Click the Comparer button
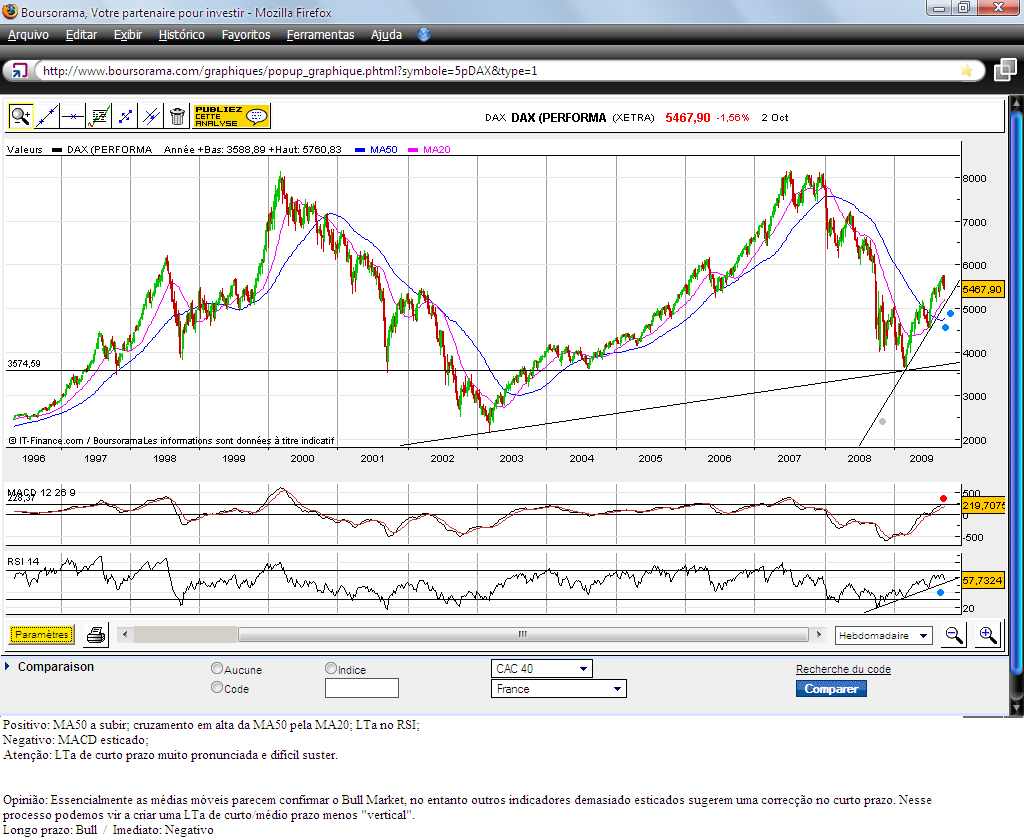The image size is (1024, 840). click(x=831, y=689)
